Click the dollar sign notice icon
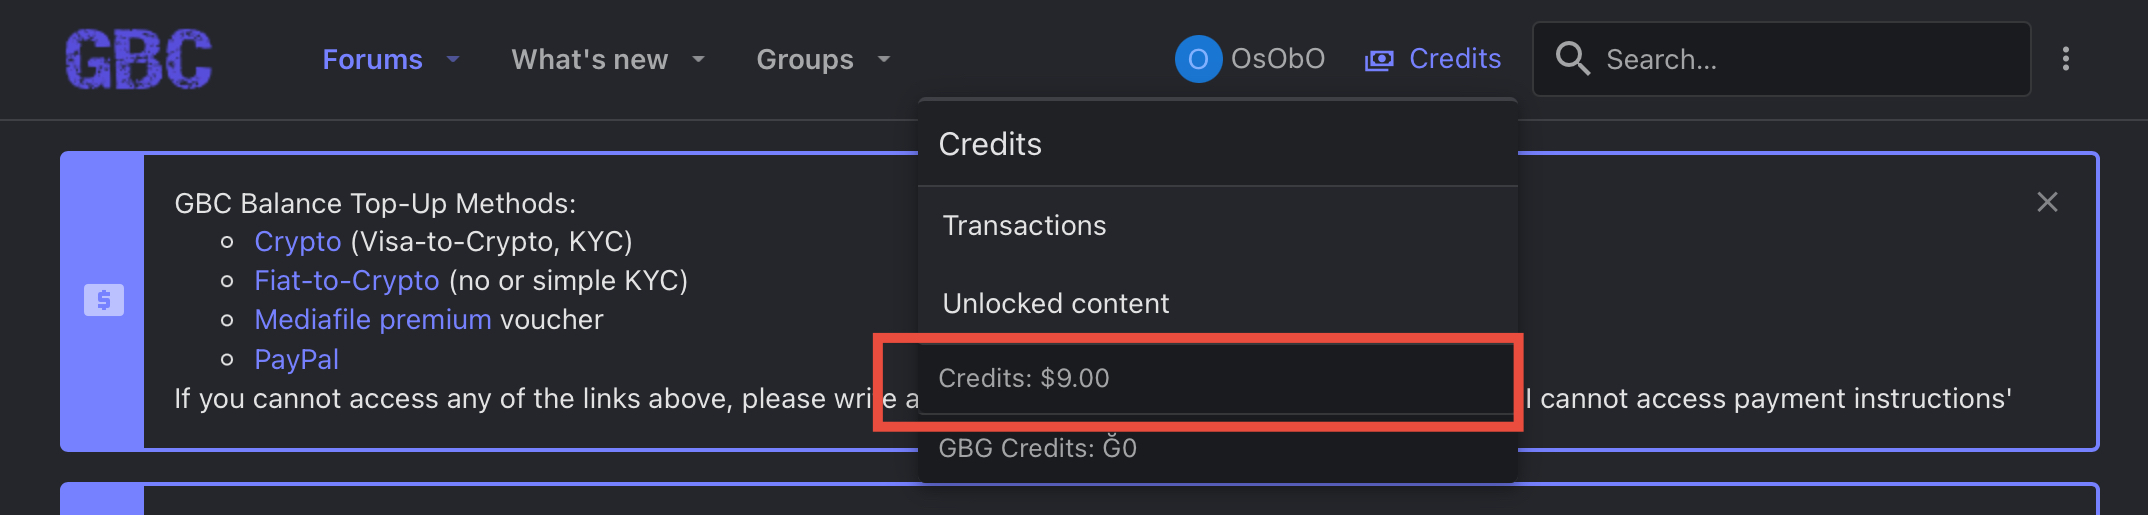The height and width of the screenshot is (515, 2148). 104,300
